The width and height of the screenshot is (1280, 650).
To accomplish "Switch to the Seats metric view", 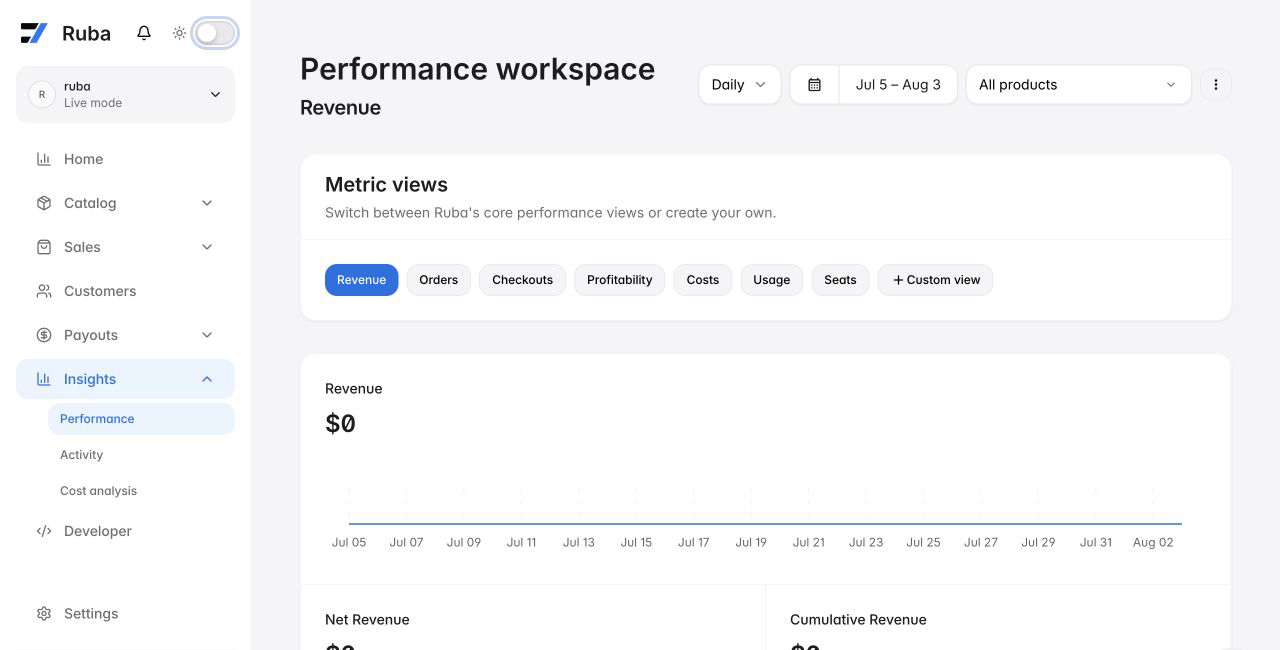I will (x=840, y=280).
